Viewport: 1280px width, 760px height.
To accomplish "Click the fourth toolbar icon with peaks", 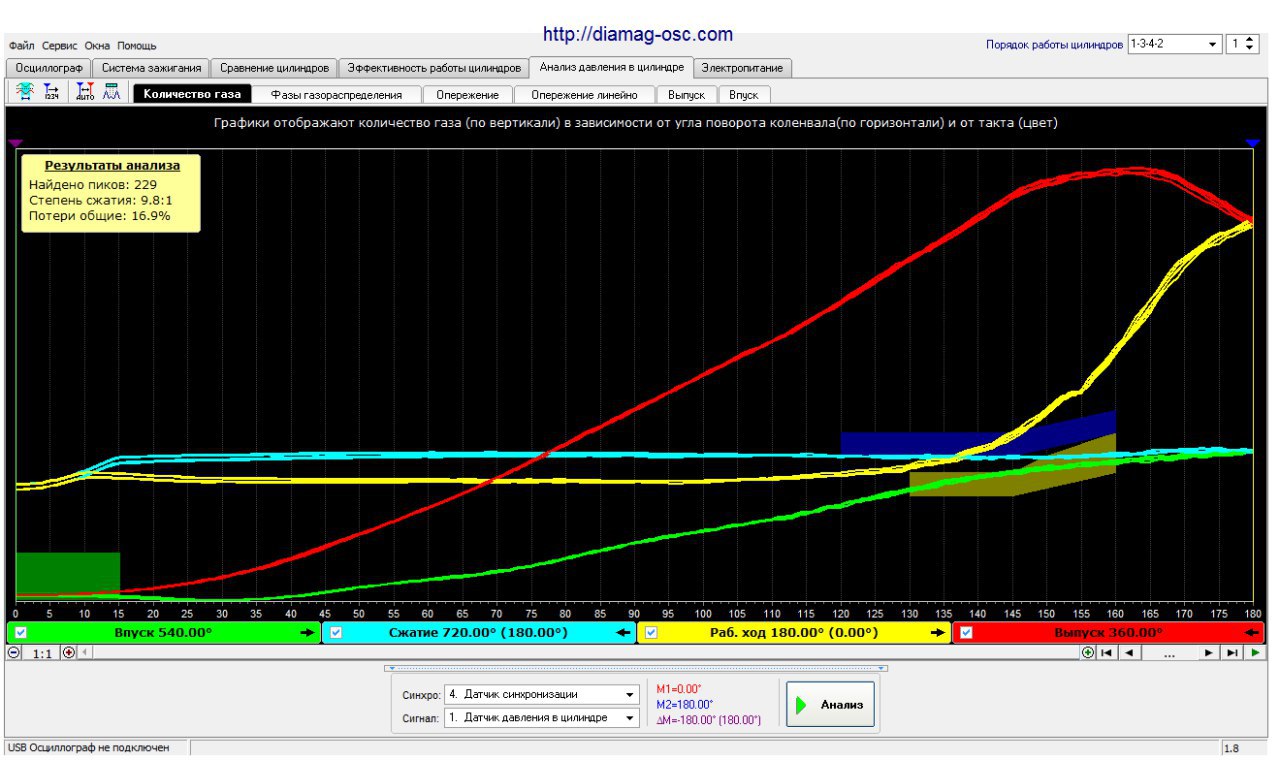I will [x=111, y=92].
